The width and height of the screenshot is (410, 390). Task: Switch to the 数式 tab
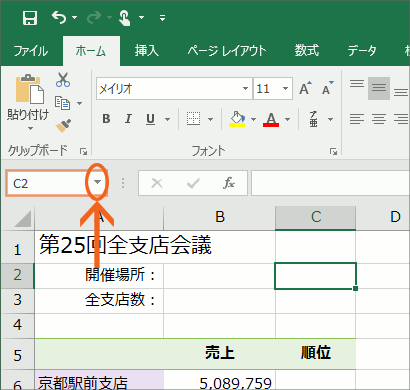[x=307, y=51]
